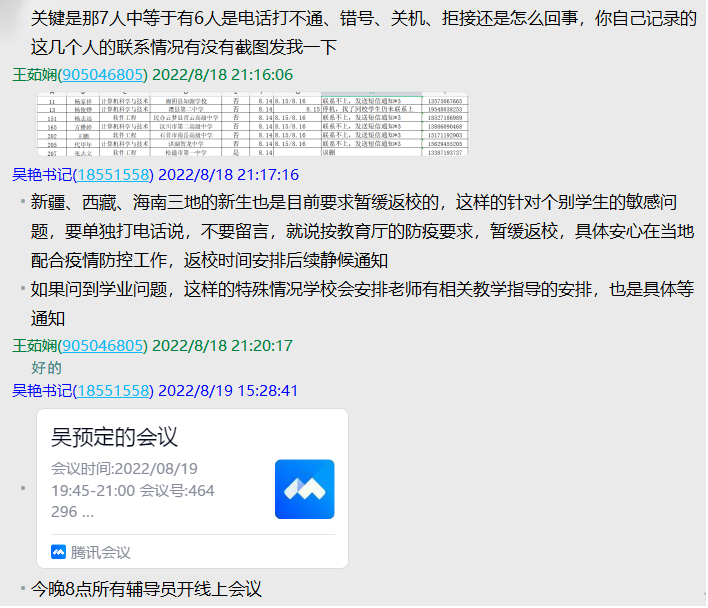
Task: Open the spreadsheet screenshot image
Action: click(x=252, y=125)
